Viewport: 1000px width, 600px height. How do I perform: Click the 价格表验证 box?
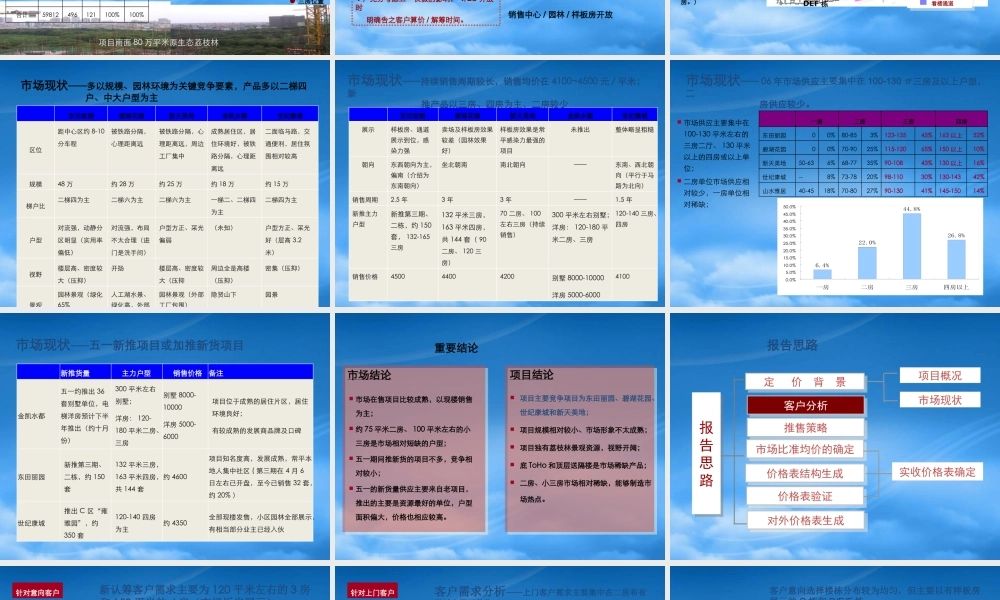click(805, 496)
